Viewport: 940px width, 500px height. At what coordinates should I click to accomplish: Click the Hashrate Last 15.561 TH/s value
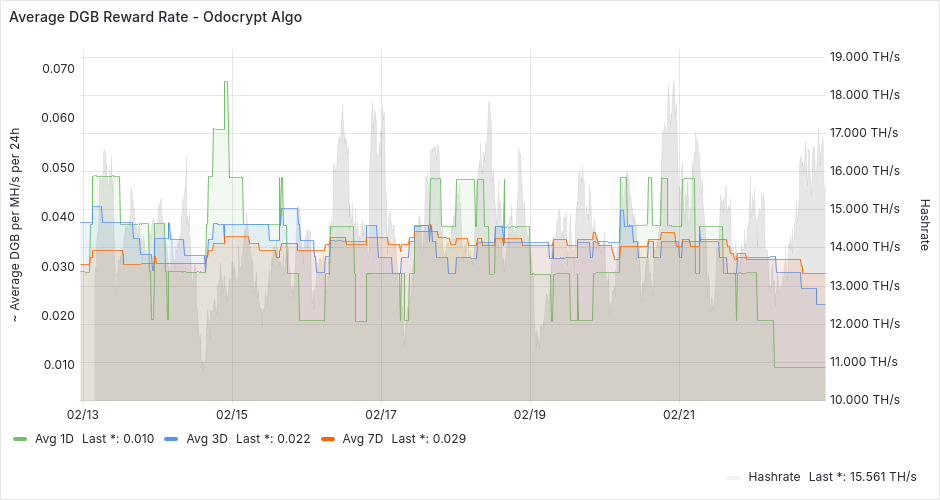point(877,476)
